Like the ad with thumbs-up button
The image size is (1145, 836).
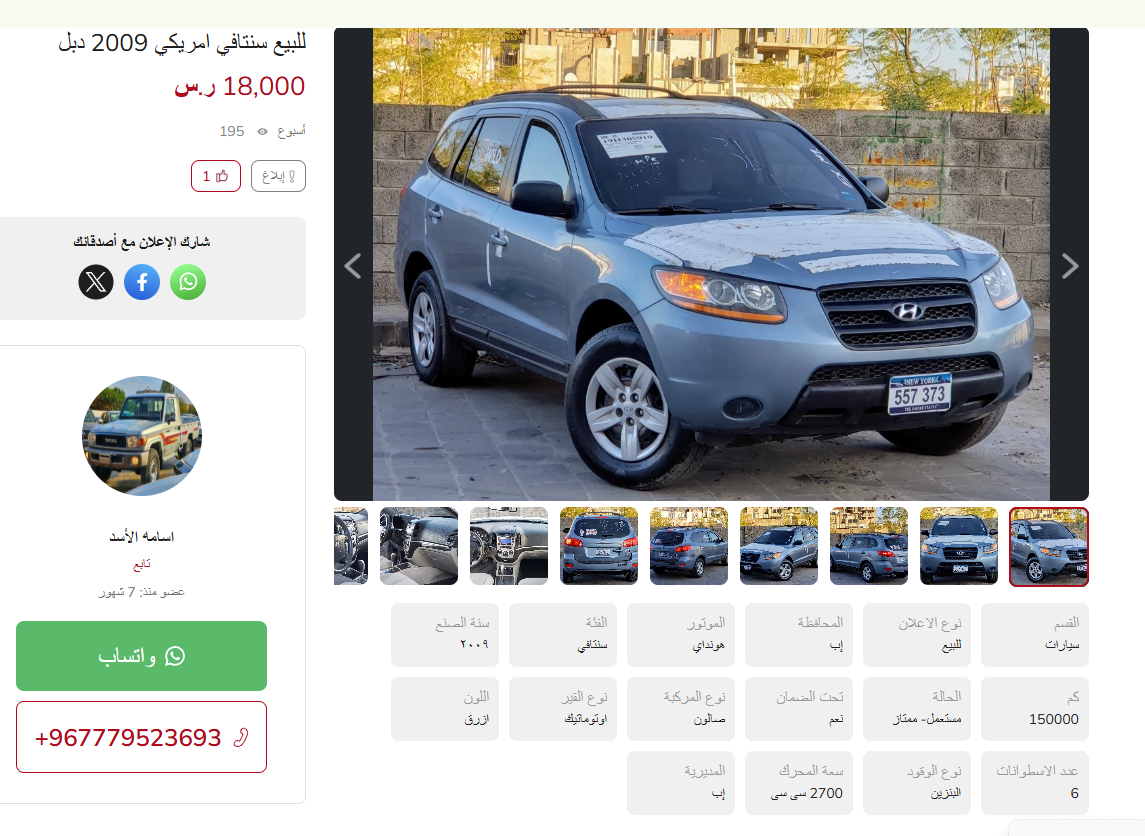215,176
